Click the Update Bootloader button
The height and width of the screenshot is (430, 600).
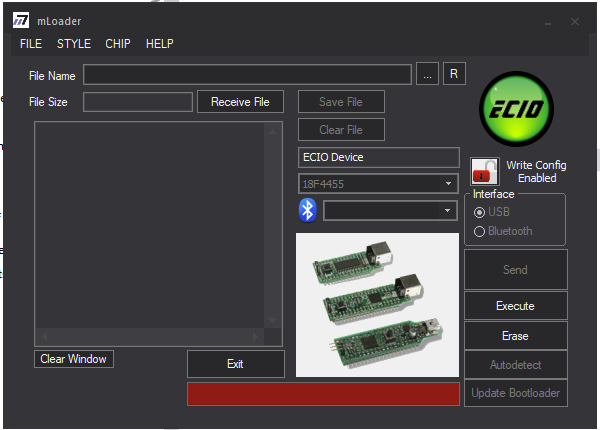516,393
